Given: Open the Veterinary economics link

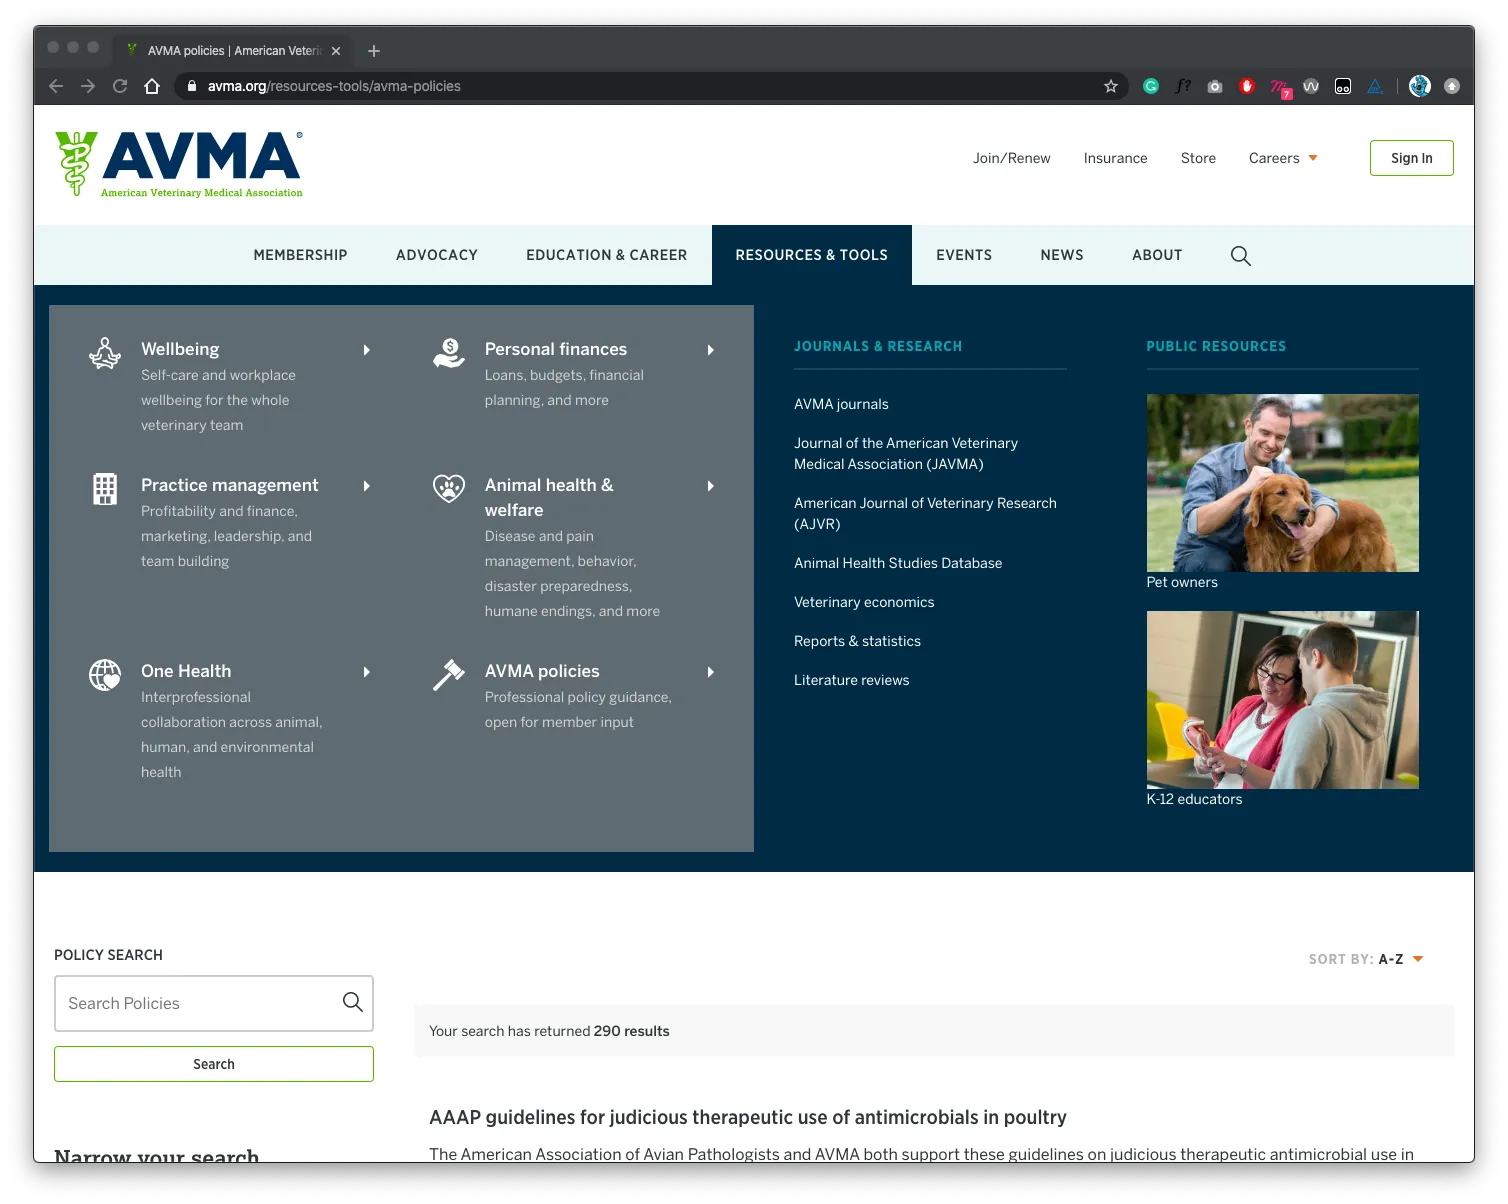Looking at the screenshot, I should (x=864, y=602).
